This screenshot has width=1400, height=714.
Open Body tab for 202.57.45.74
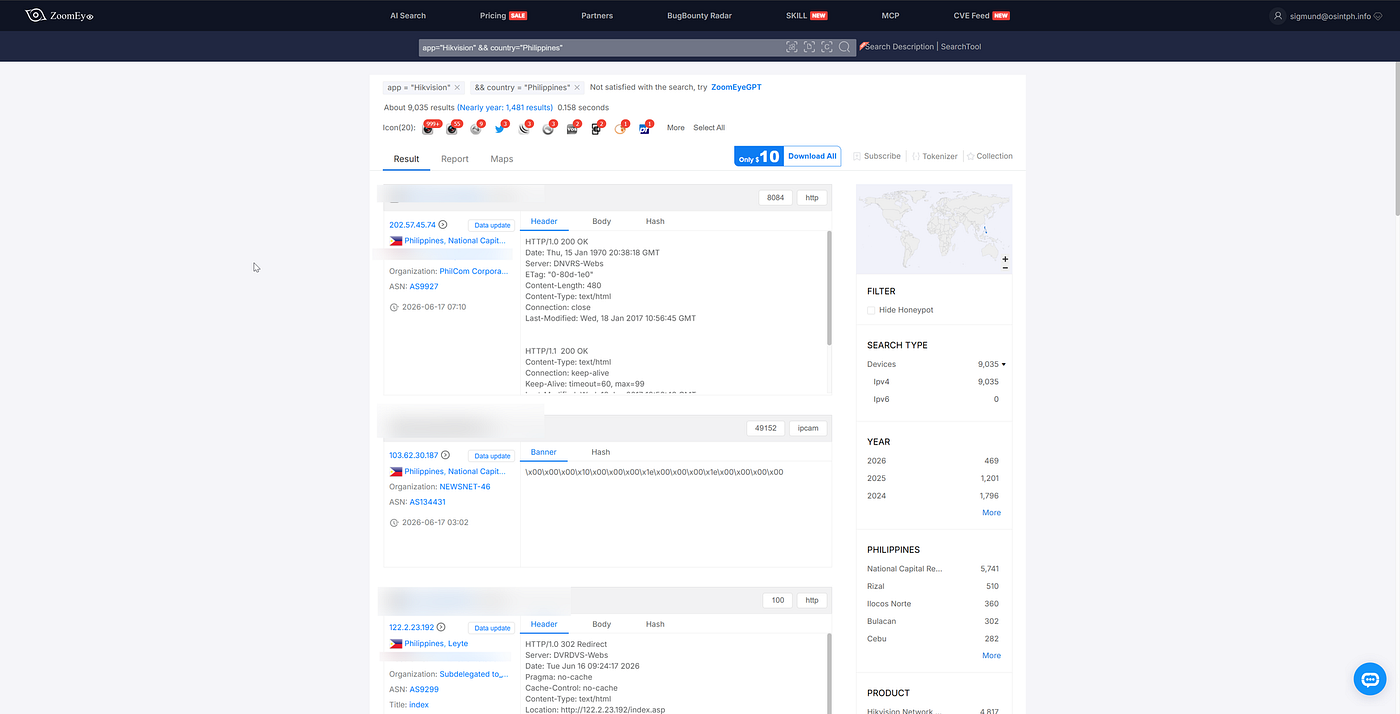601,221
